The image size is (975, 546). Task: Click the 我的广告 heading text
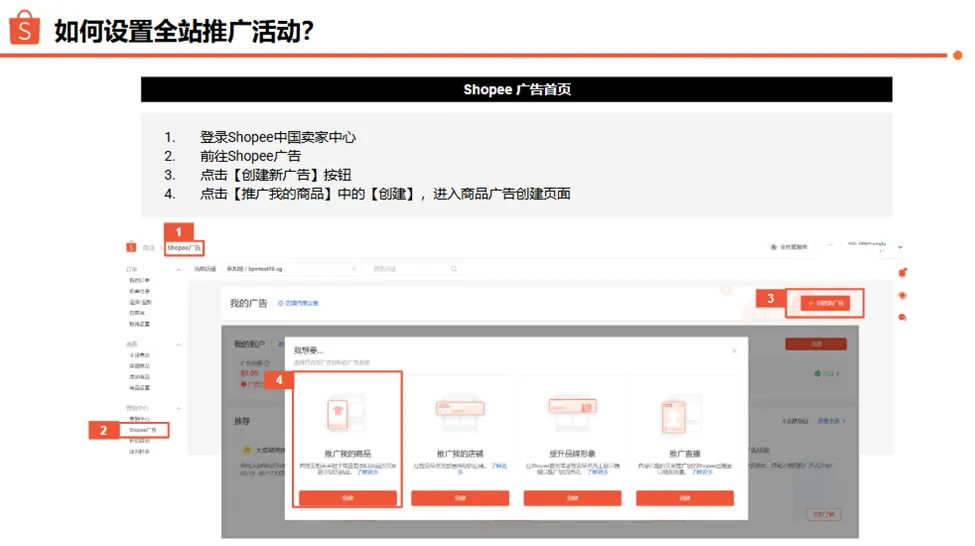pos(248,303)
